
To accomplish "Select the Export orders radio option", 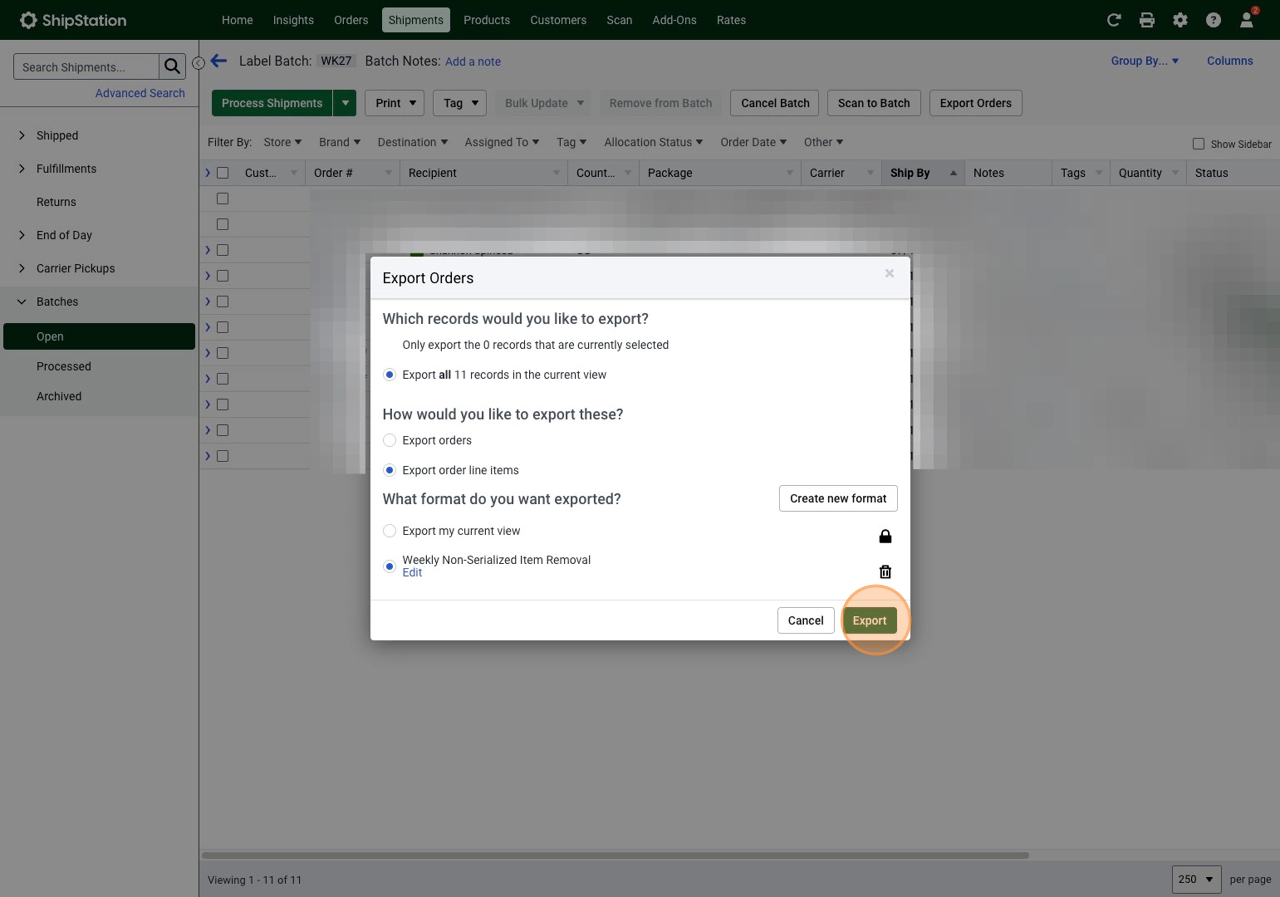I will [x=390, y=440].
